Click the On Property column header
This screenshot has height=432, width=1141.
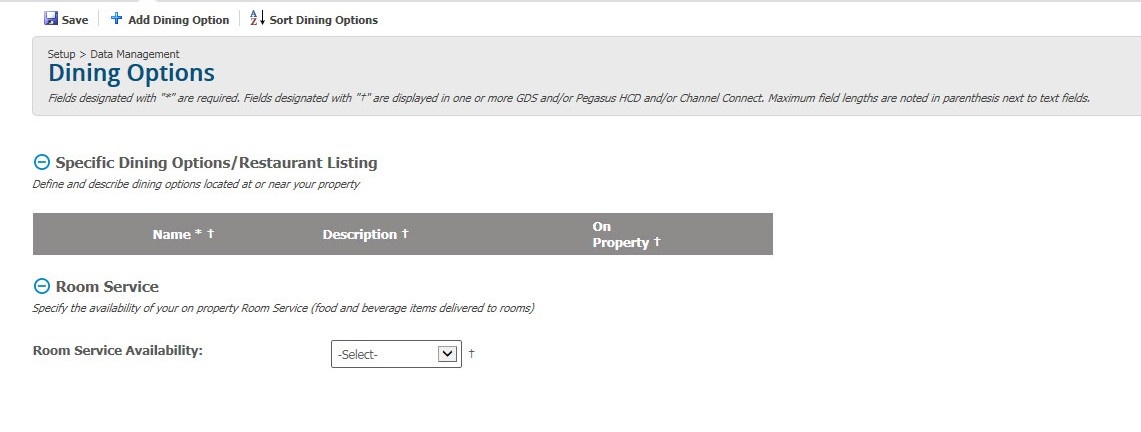626,234
